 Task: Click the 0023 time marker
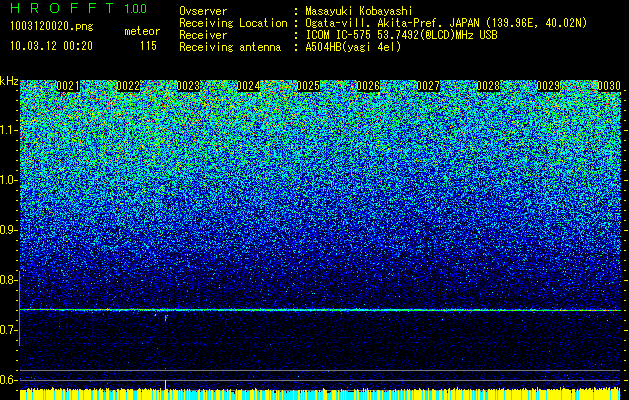click(188, 86)
